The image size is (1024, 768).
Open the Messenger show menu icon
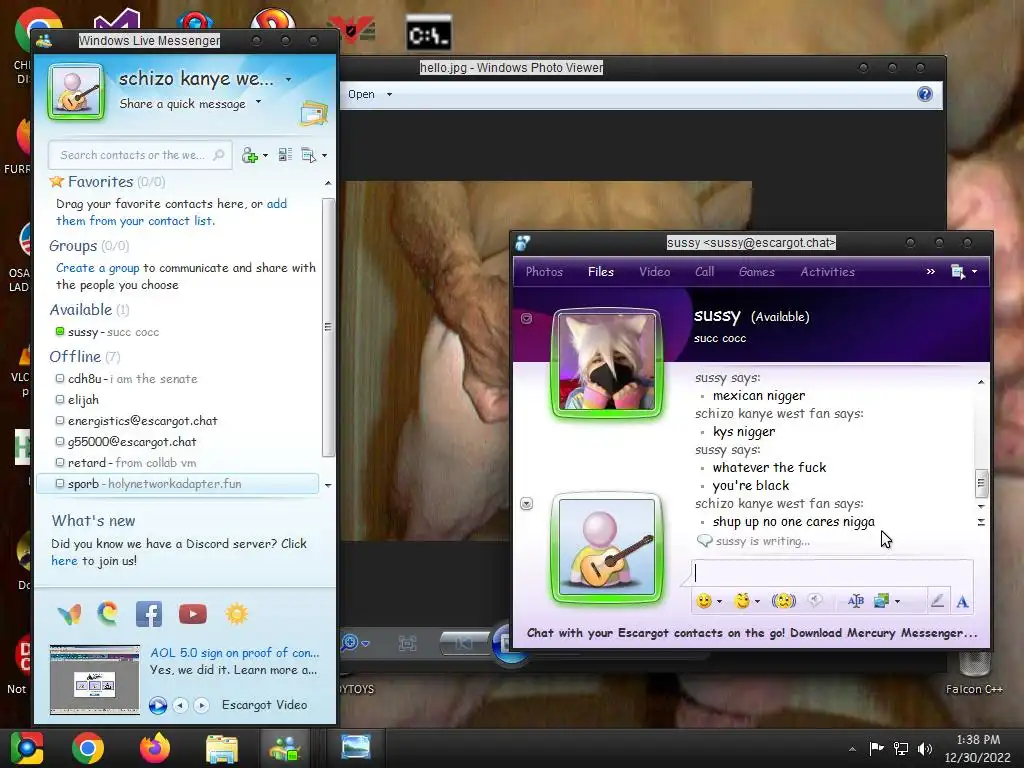[308, 155]
